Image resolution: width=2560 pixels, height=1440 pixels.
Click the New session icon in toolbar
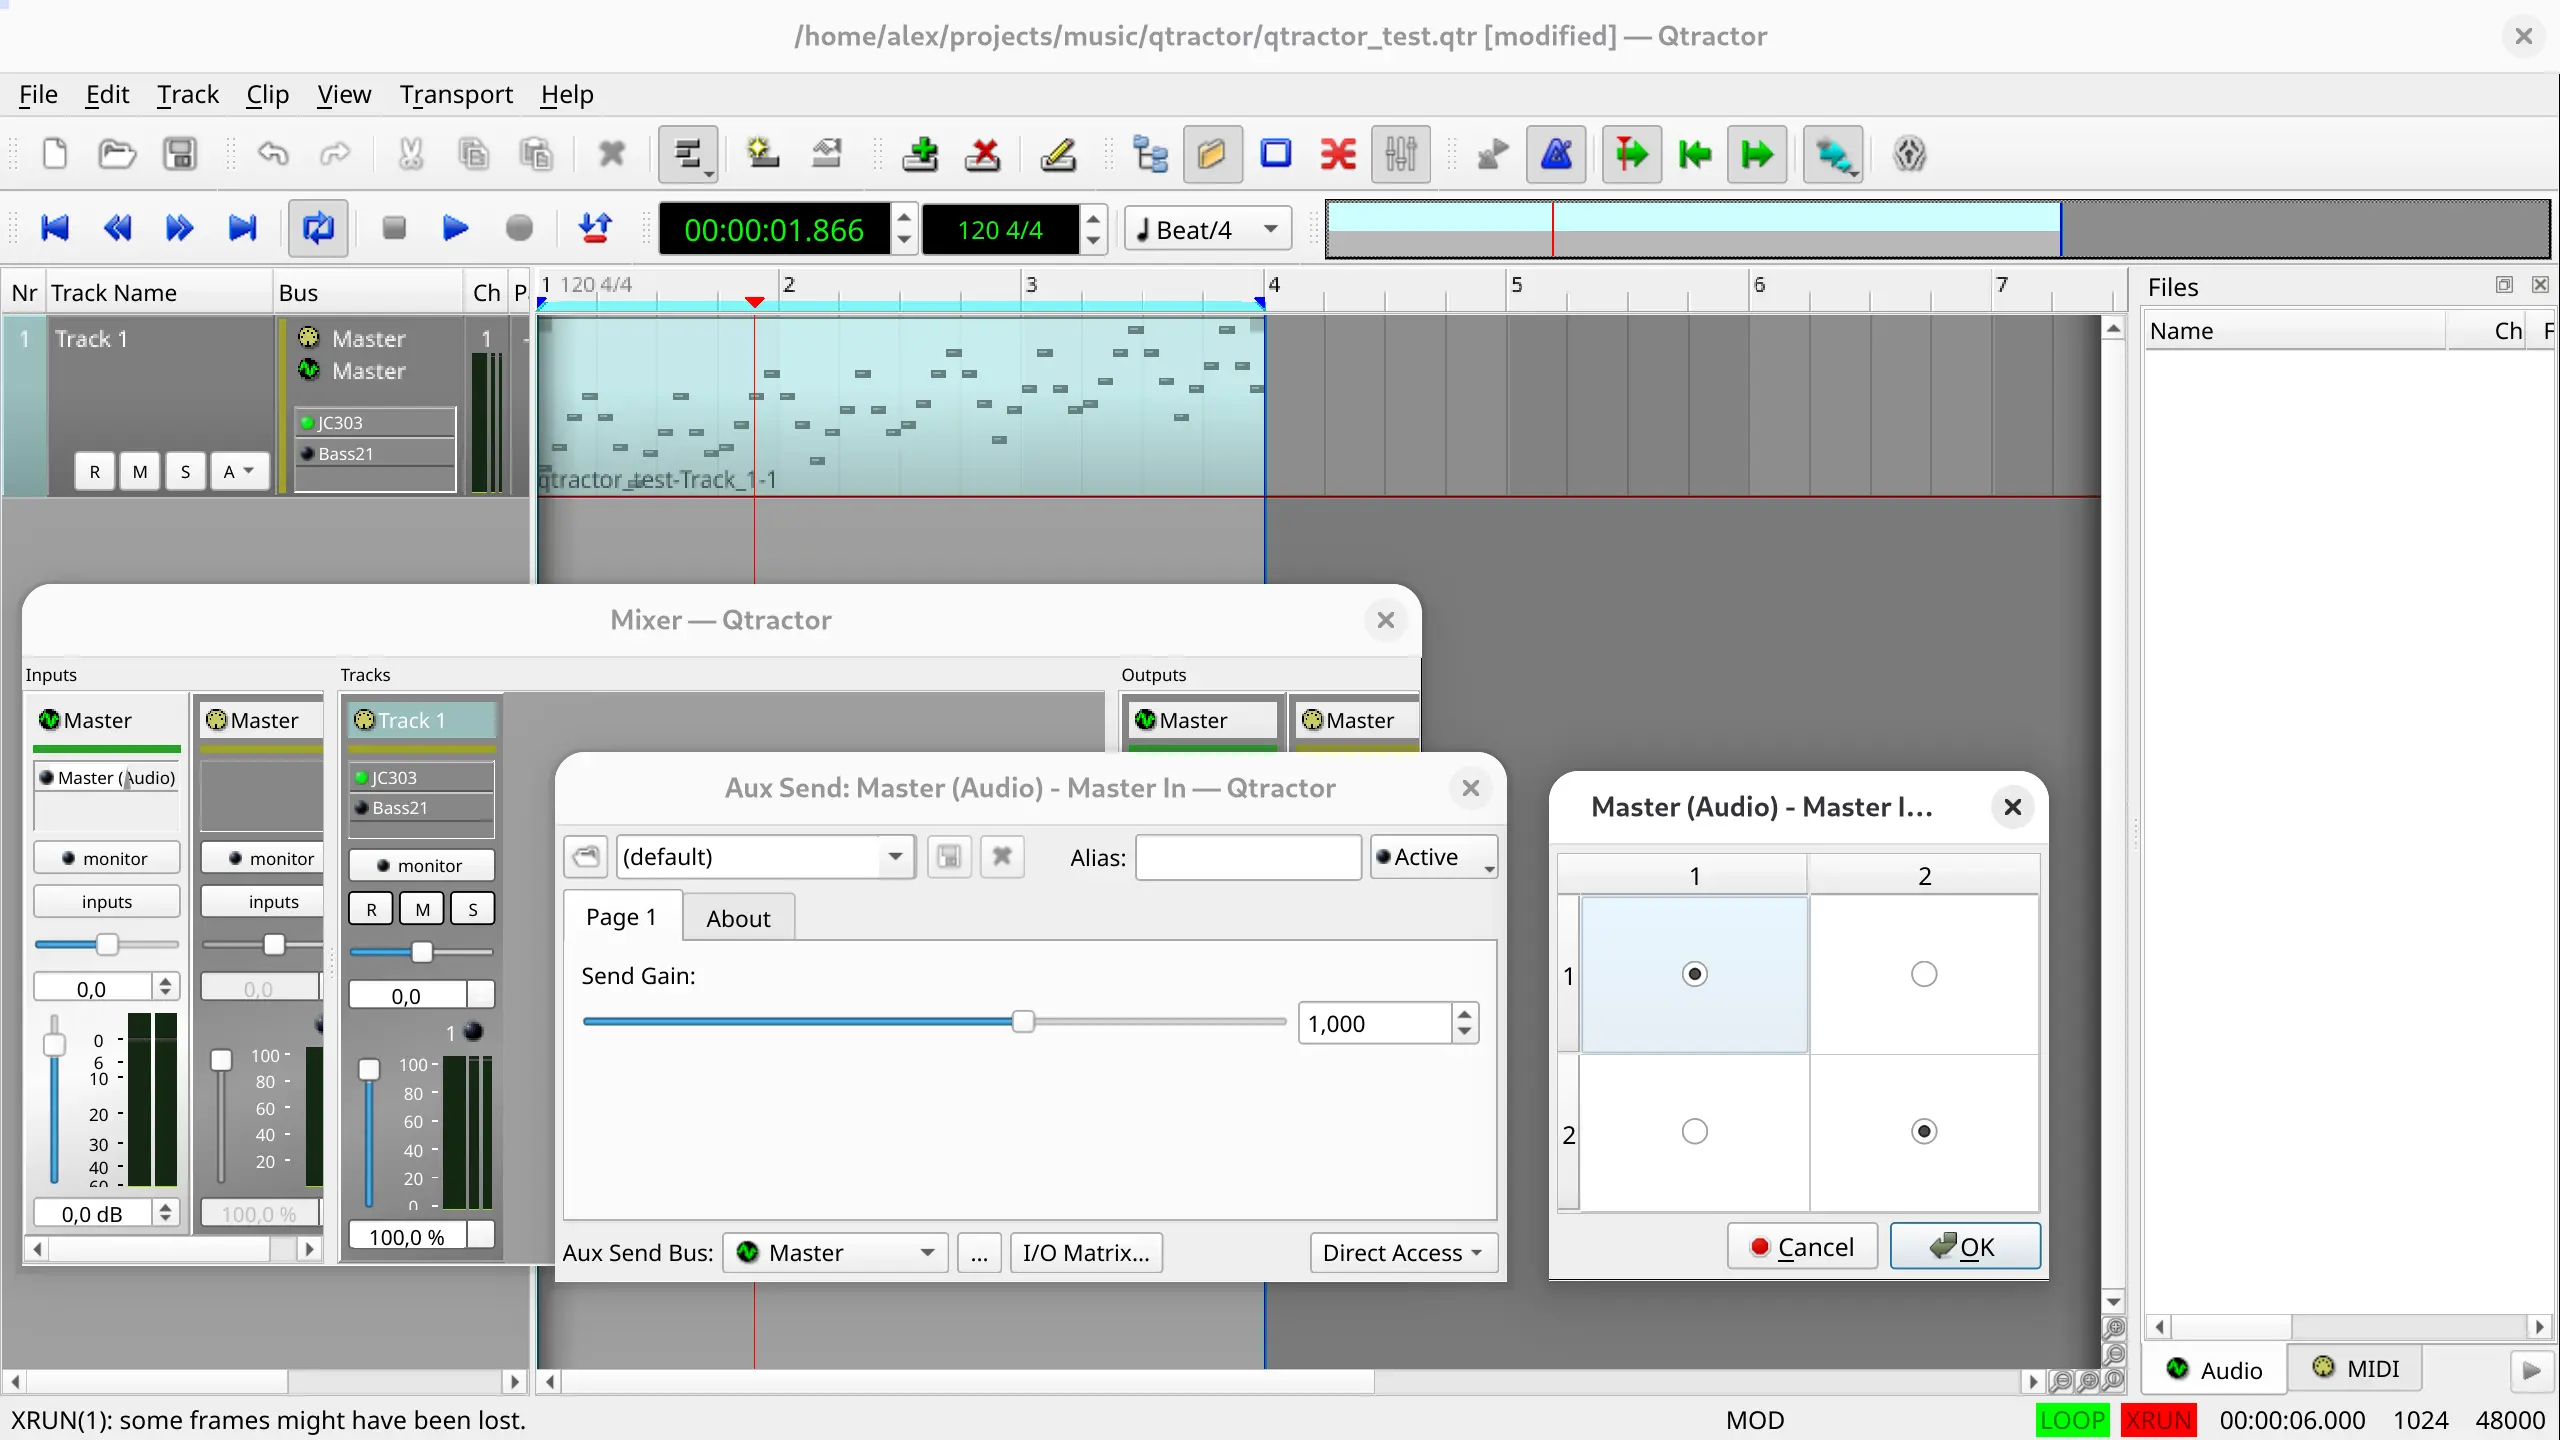pyautogui.click(x=55, y=154)
